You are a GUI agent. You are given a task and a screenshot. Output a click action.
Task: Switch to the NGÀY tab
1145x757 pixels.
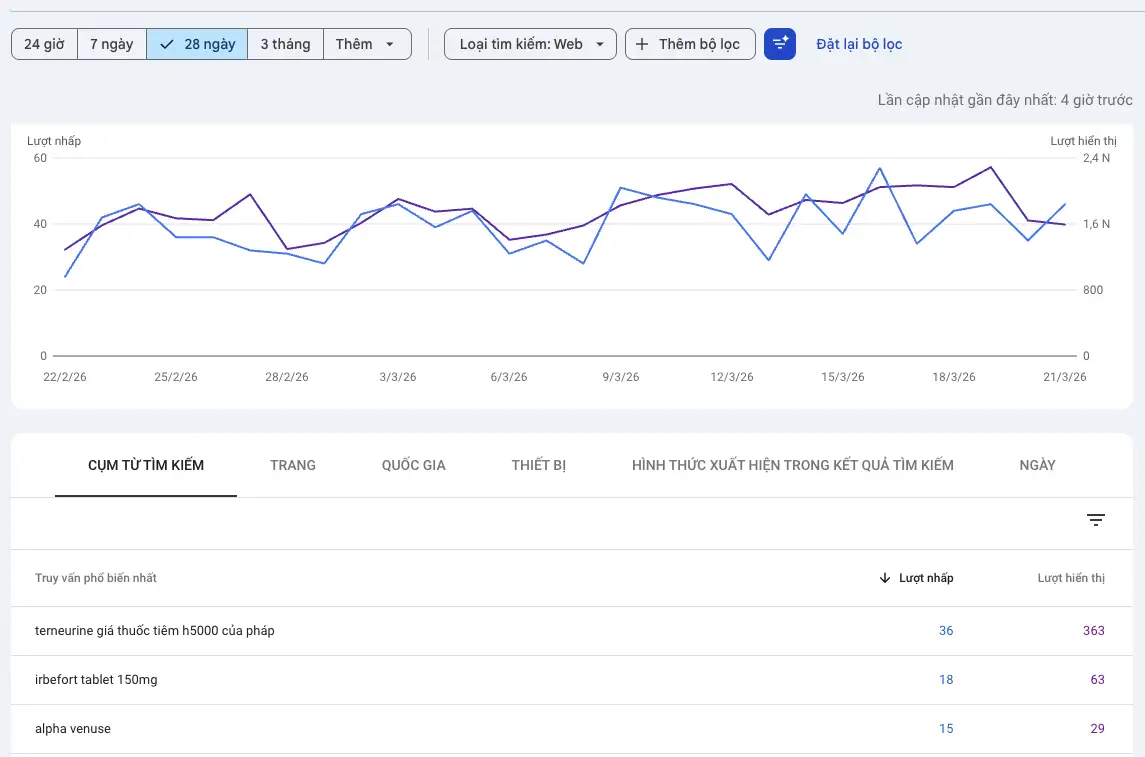point(1037,465)
